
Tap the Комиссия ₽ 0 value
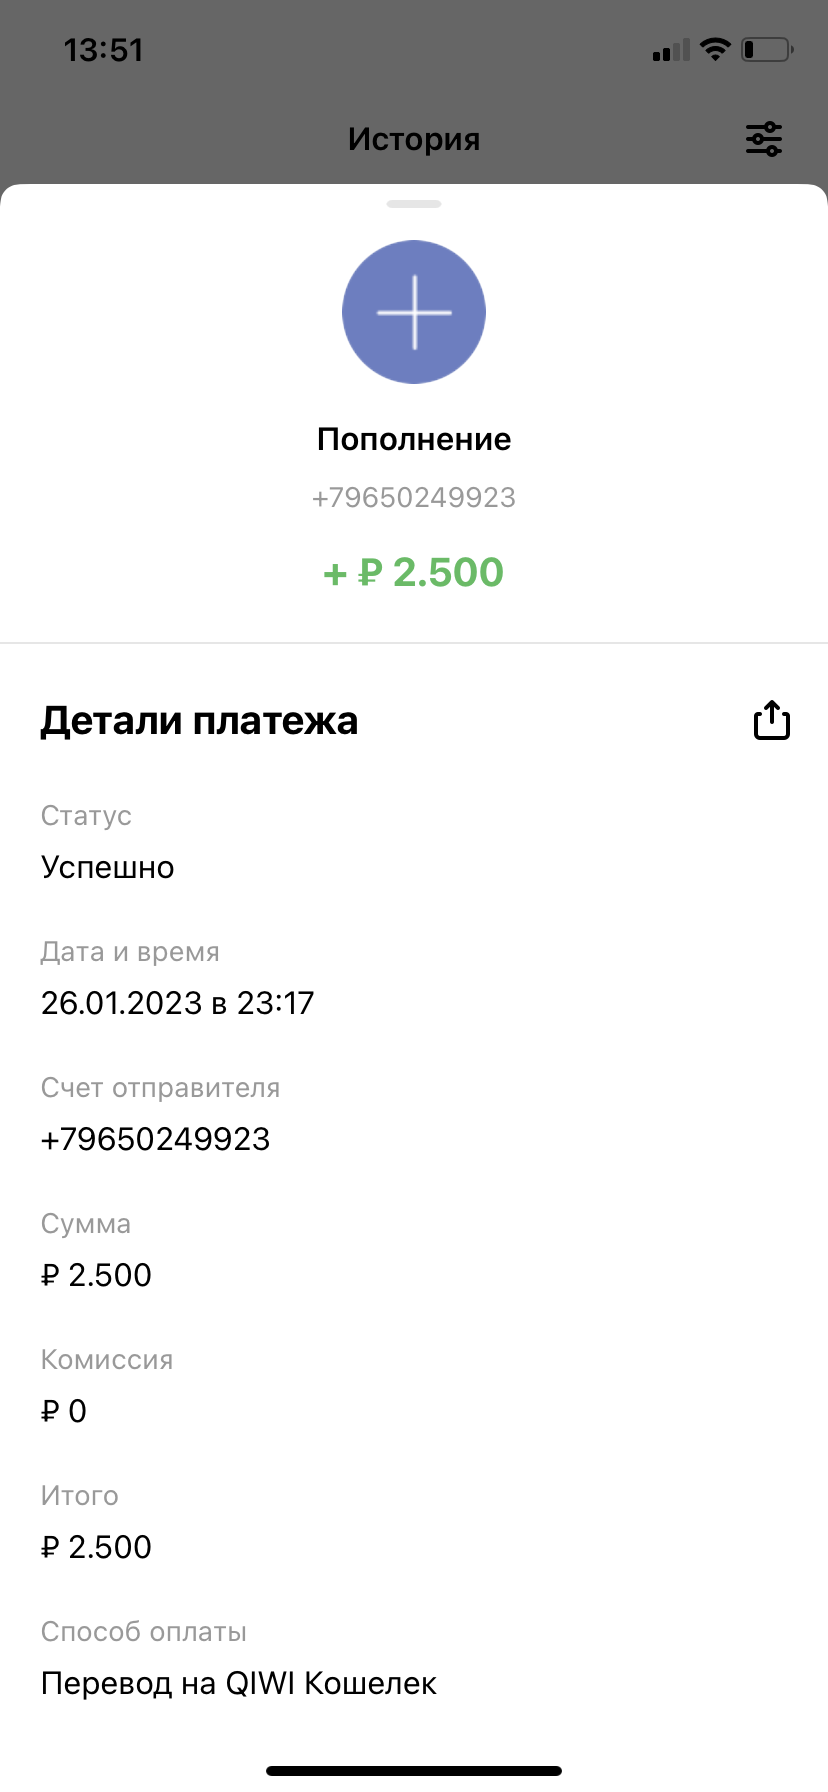64,1411
